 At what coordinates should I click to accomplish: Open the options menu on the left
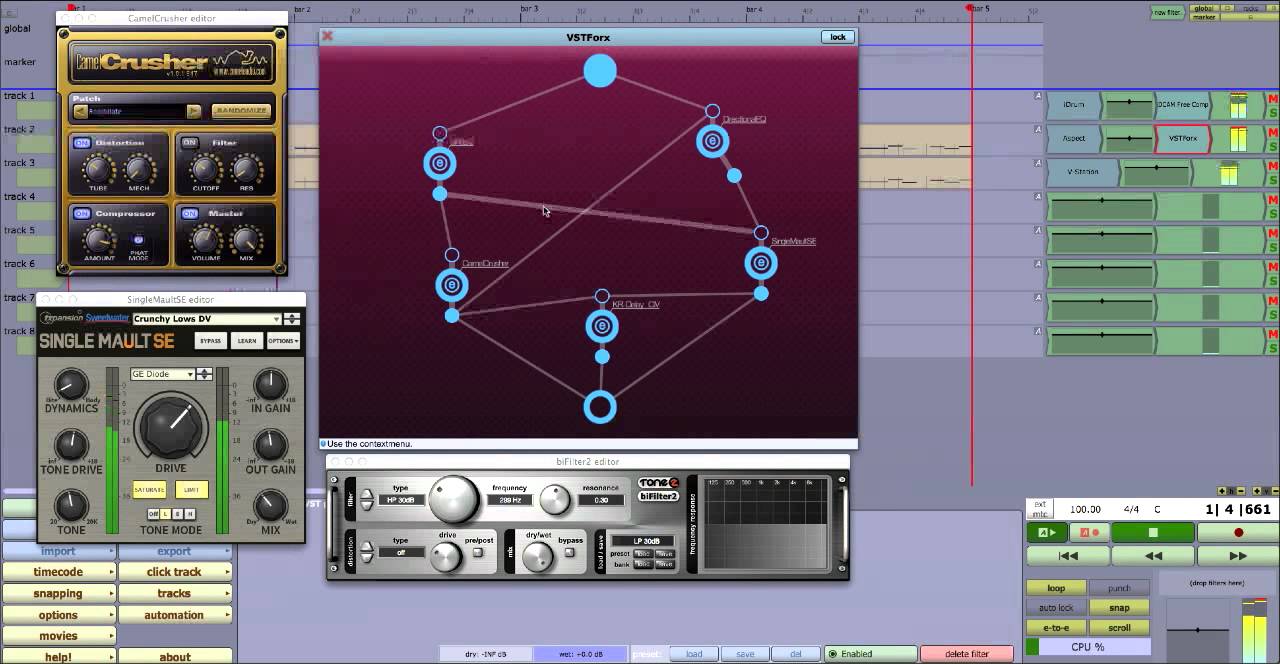(x=59, y=615)
